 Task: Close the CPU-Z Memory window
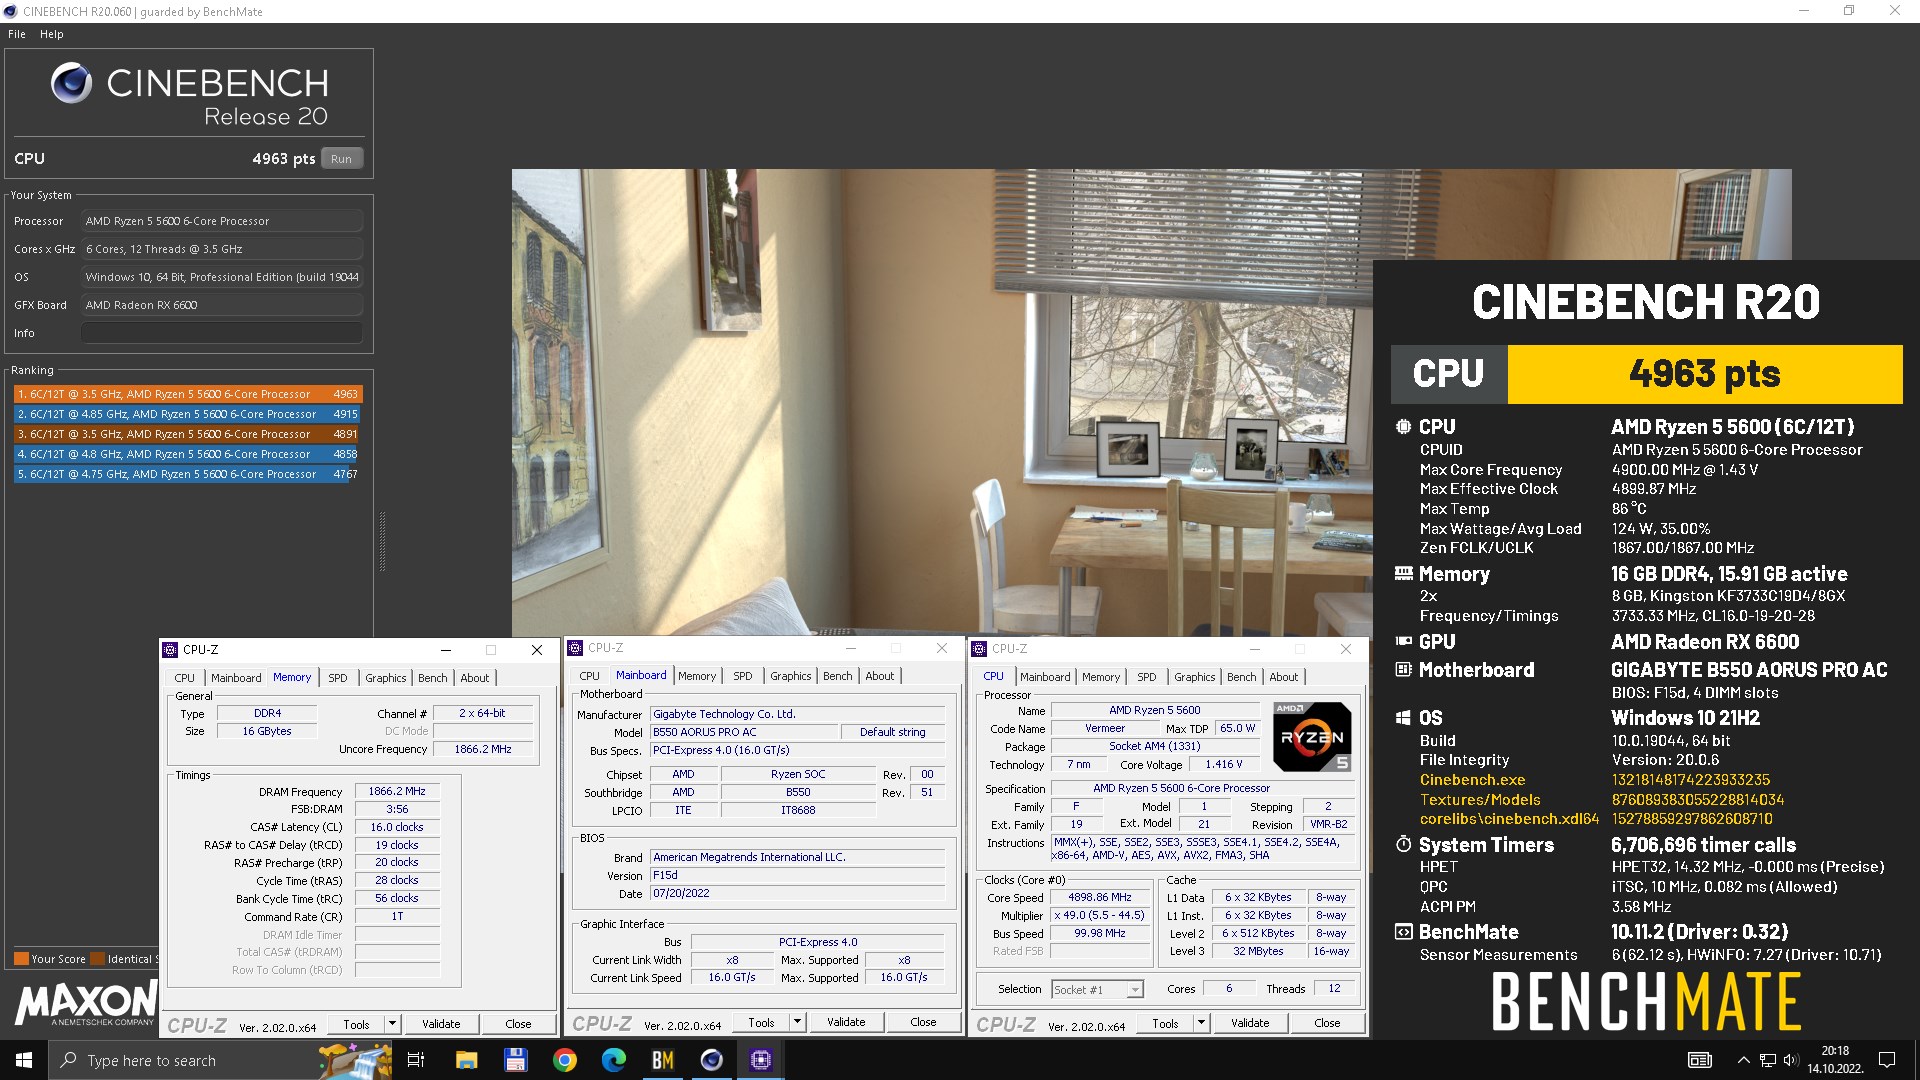(537, 650)
